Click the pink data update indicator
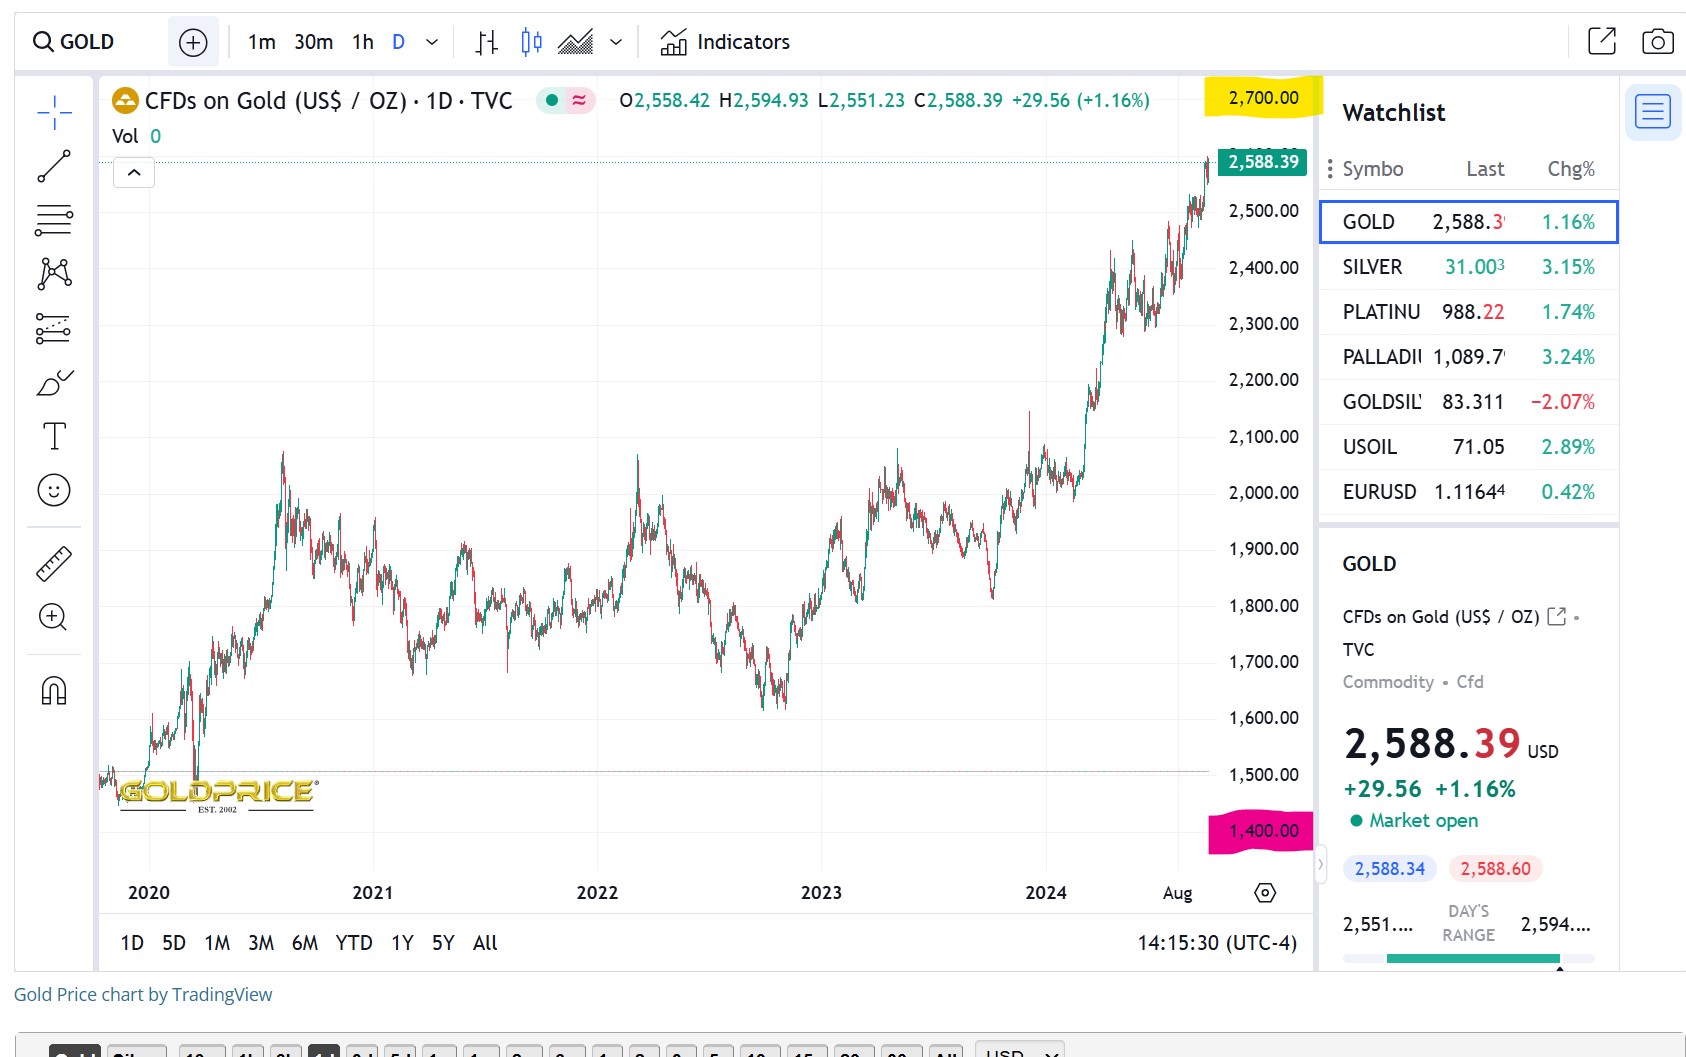This screenshot has height=1057, width=1686. [579, 100]
